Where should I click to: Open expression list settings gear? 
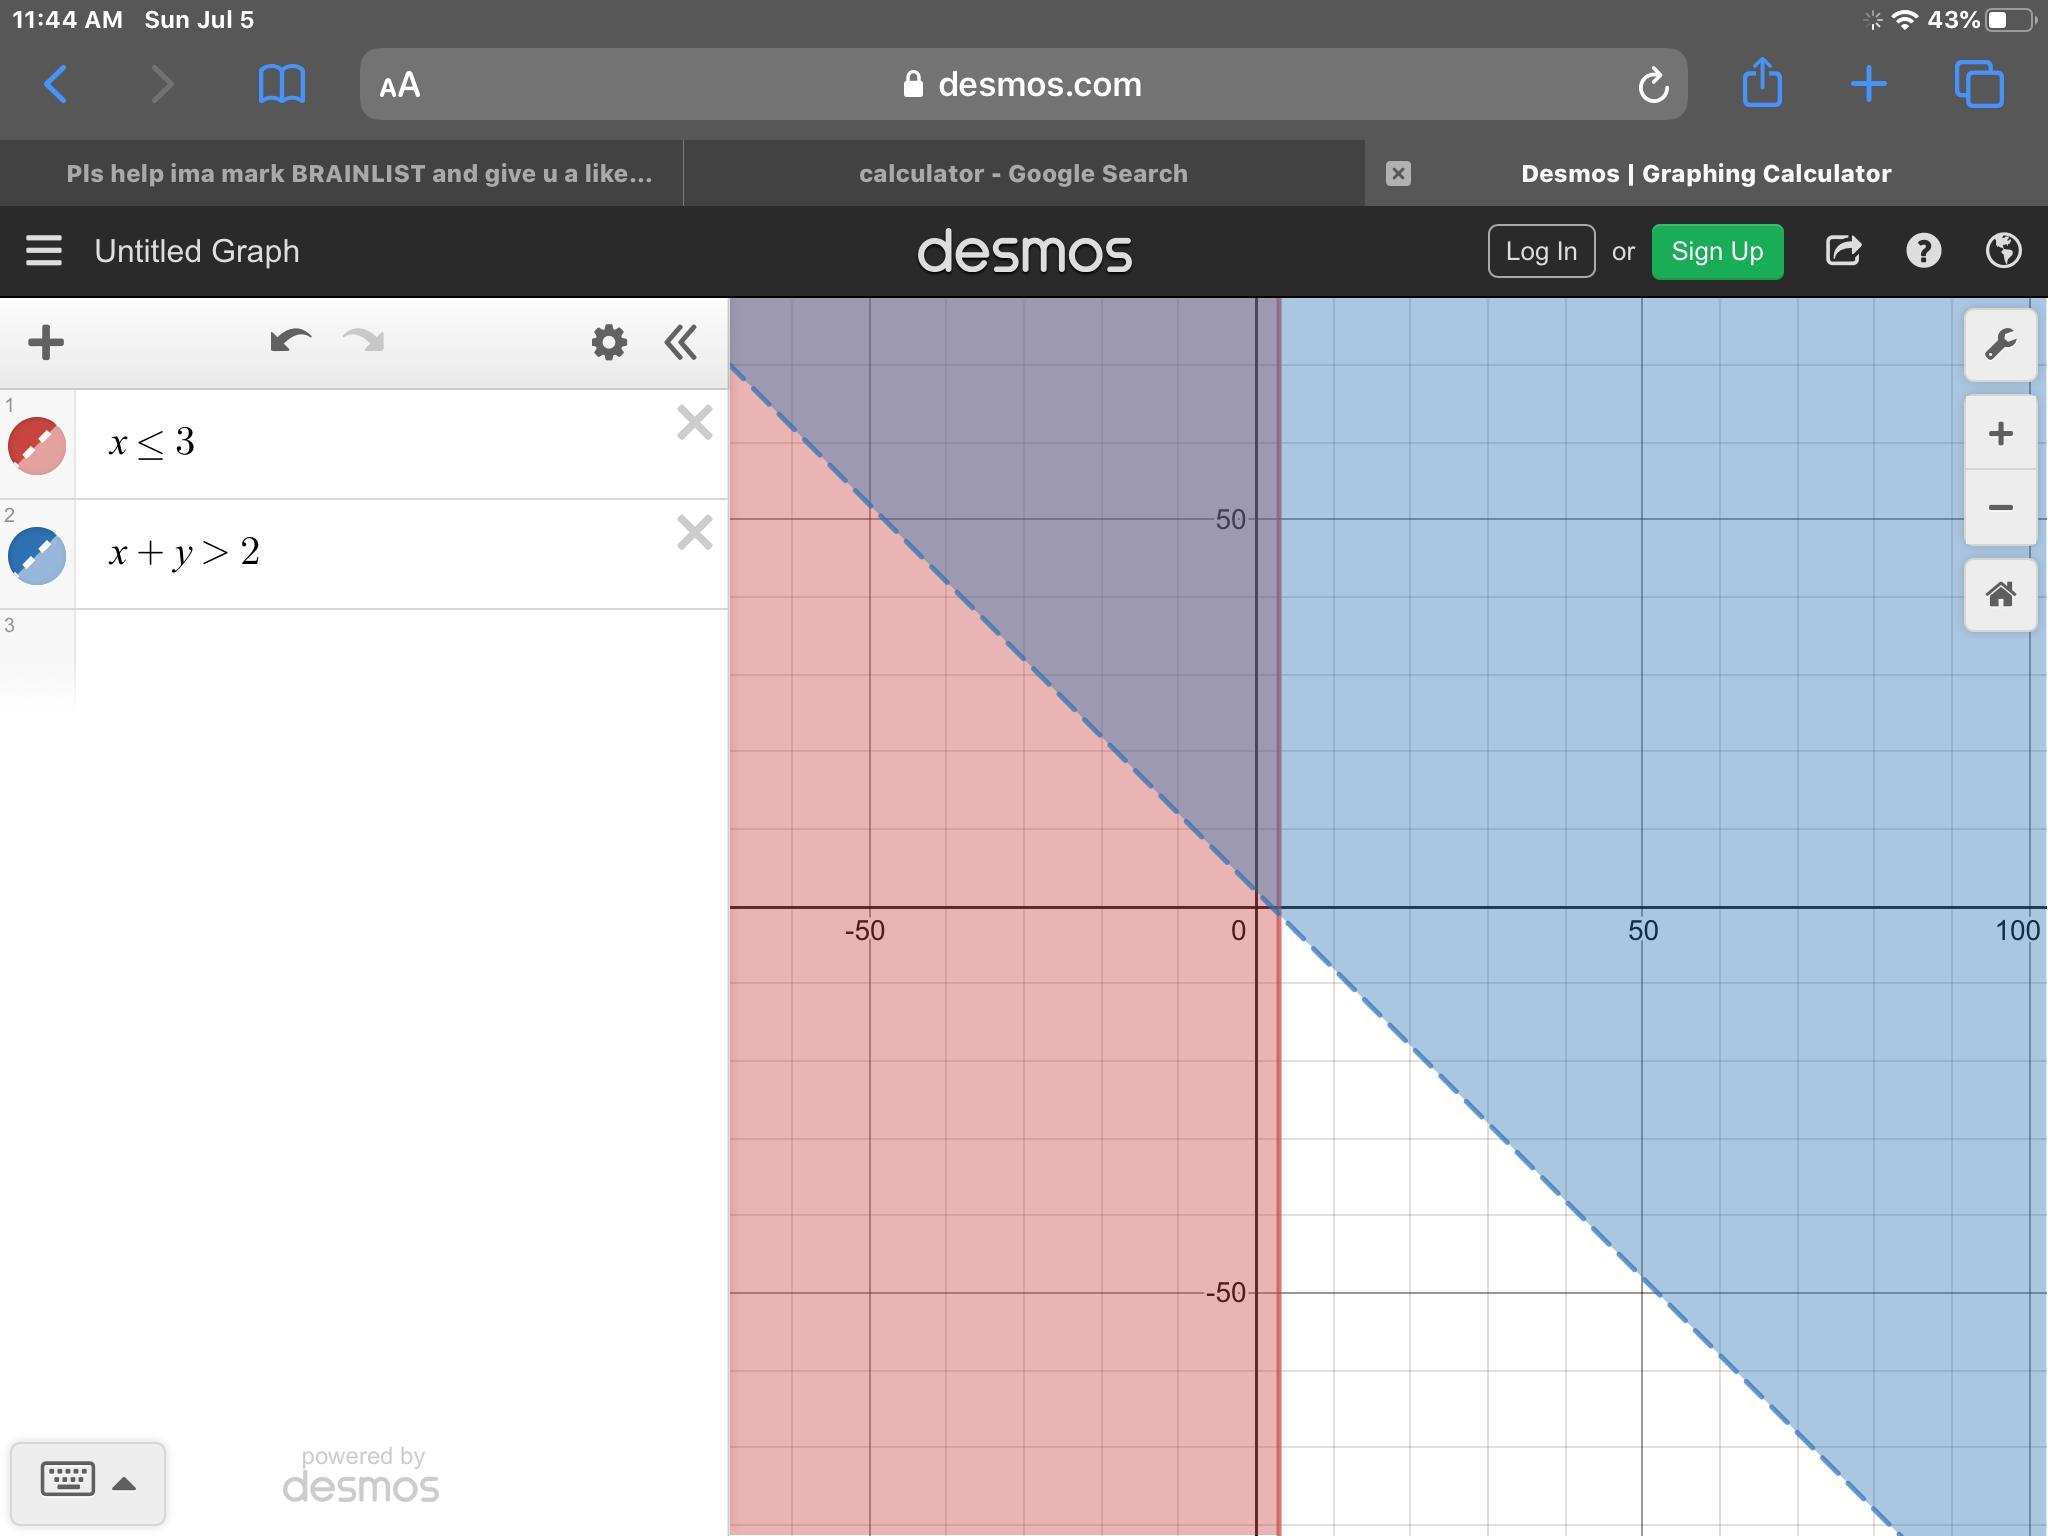click(x=608, y=343)
